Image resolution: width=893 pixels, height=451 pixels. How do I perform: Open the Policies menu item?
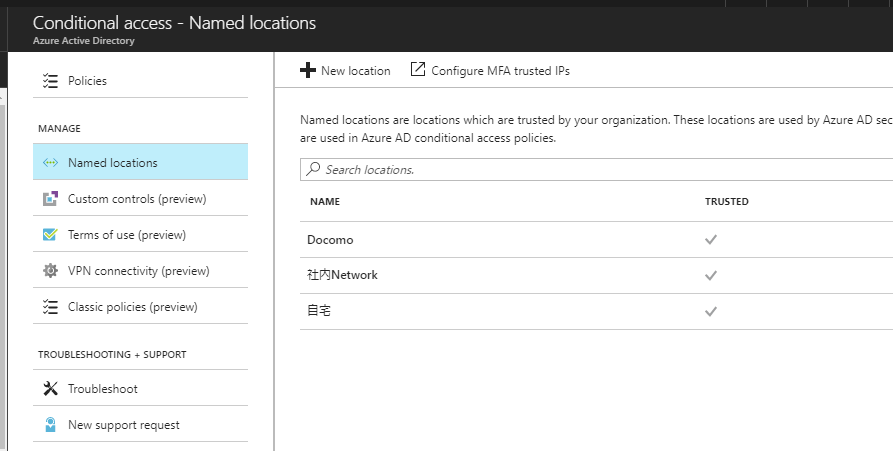click(141, 81)
